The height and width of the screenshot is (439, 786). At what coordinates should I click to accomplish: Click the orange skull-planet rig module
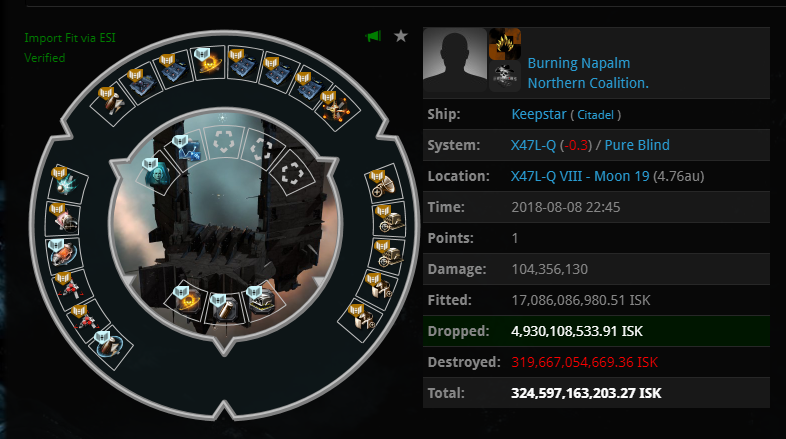click(x=188, y=300)
